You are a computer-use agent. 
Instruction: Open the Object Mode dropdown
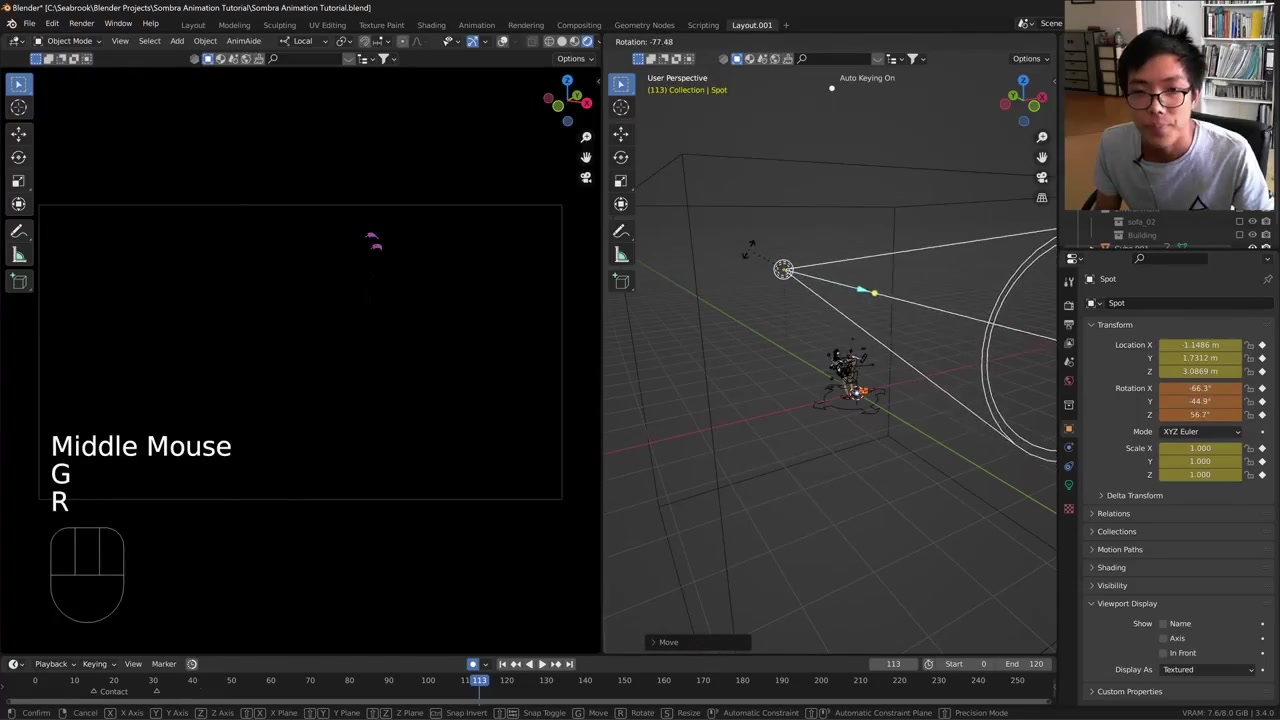click(68, 41)
